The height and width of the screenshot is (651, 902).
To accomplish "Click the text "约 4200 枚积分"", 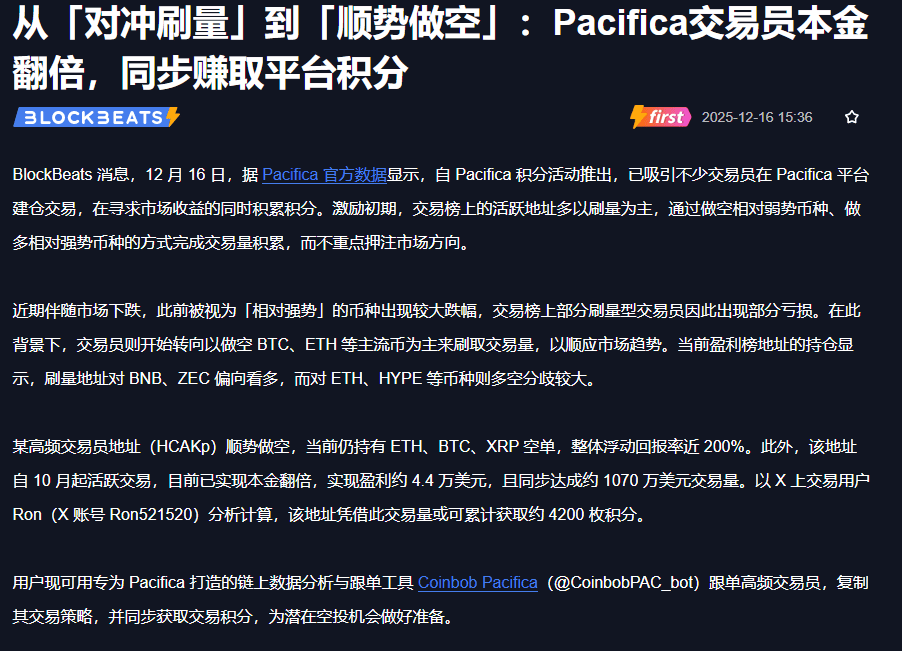I will (583, 515).
